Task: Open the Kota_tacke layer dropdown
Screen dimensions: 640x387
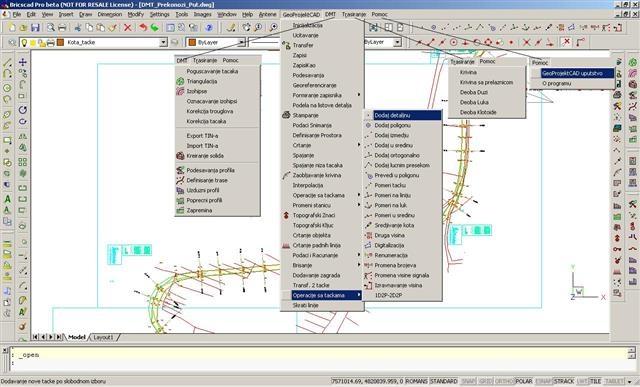Action: [163, 42]
